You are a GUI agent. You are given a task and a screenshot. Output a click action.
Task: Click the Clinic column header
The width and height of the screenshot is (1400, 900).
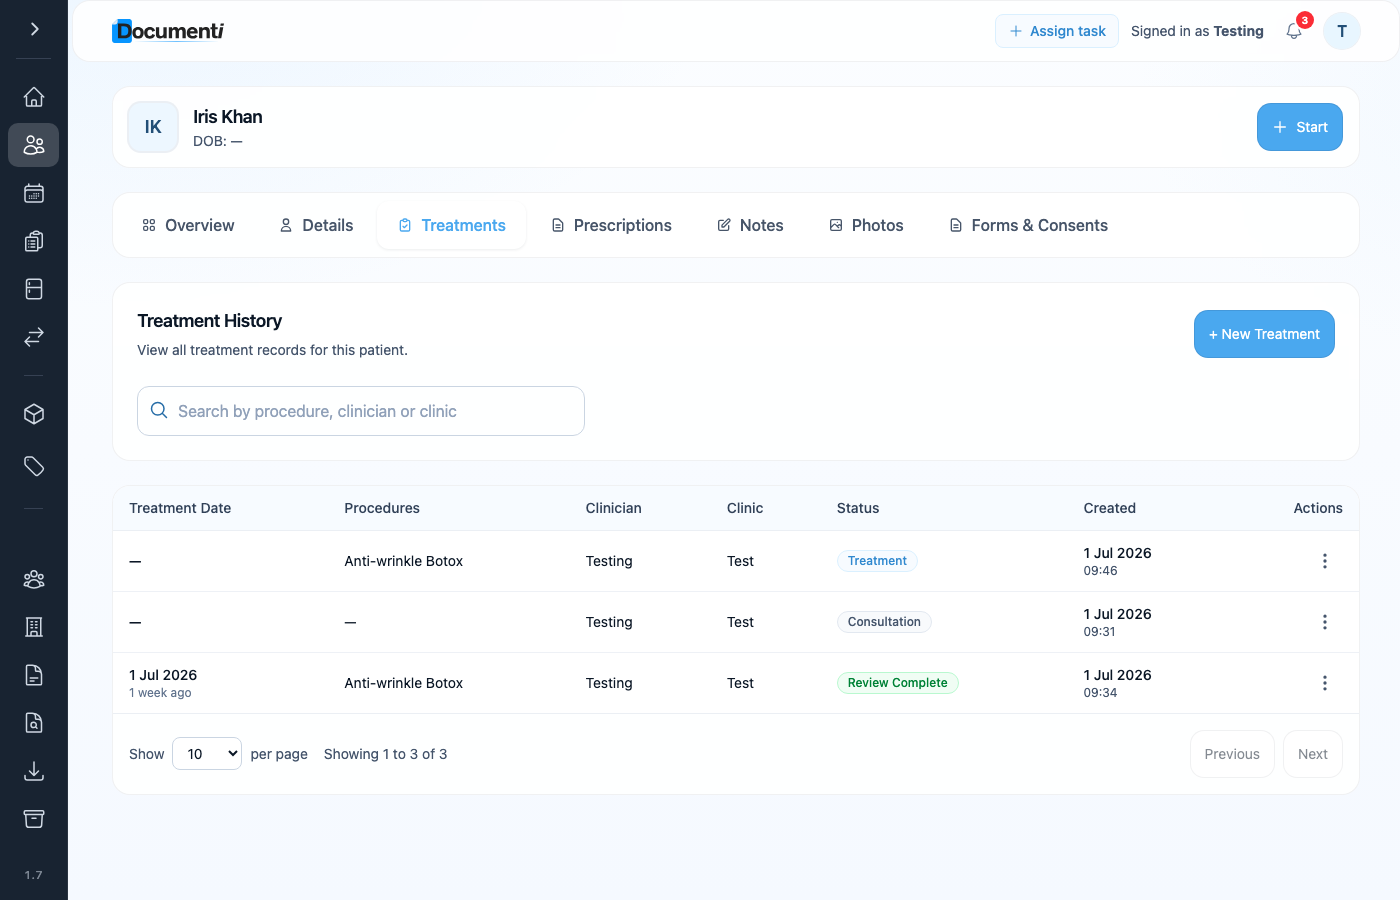[745, 508]
